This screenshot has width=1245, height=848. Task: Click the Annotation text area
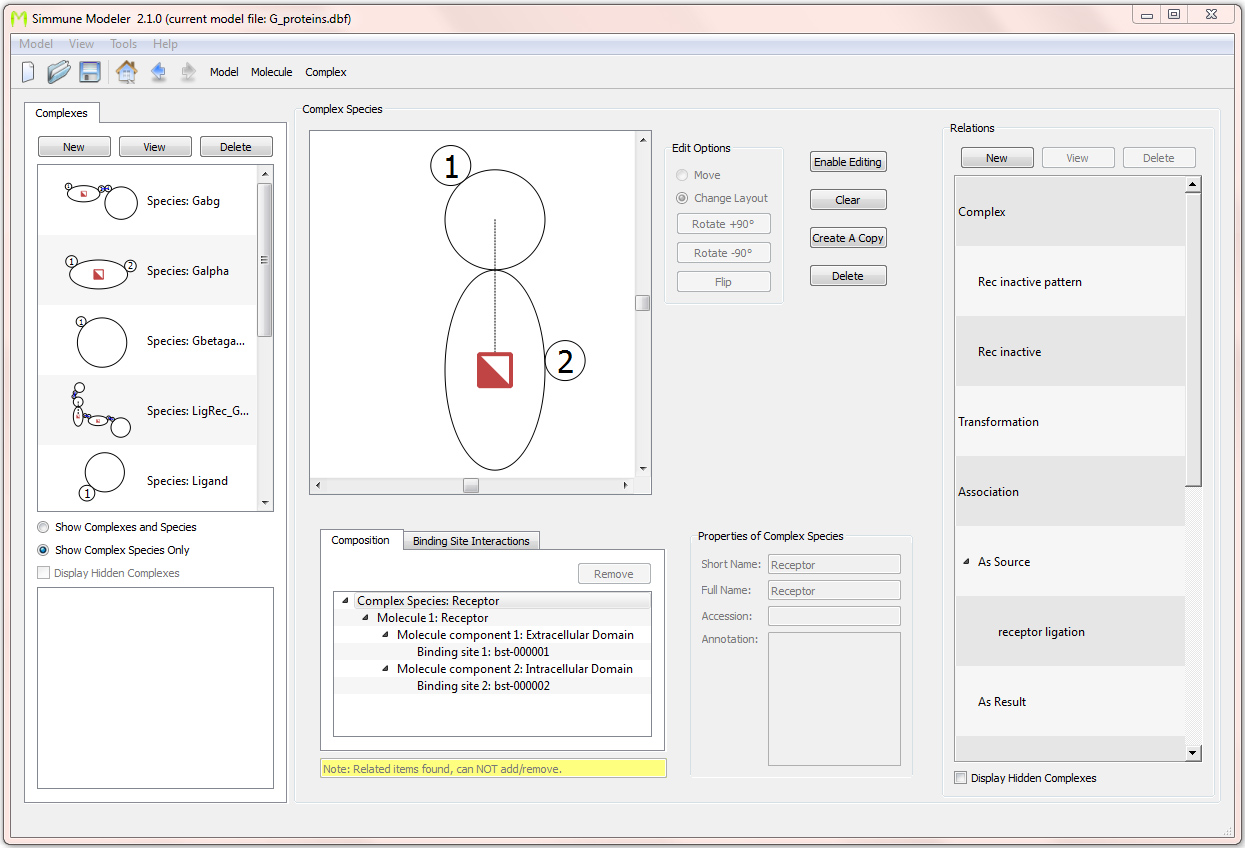834,699
